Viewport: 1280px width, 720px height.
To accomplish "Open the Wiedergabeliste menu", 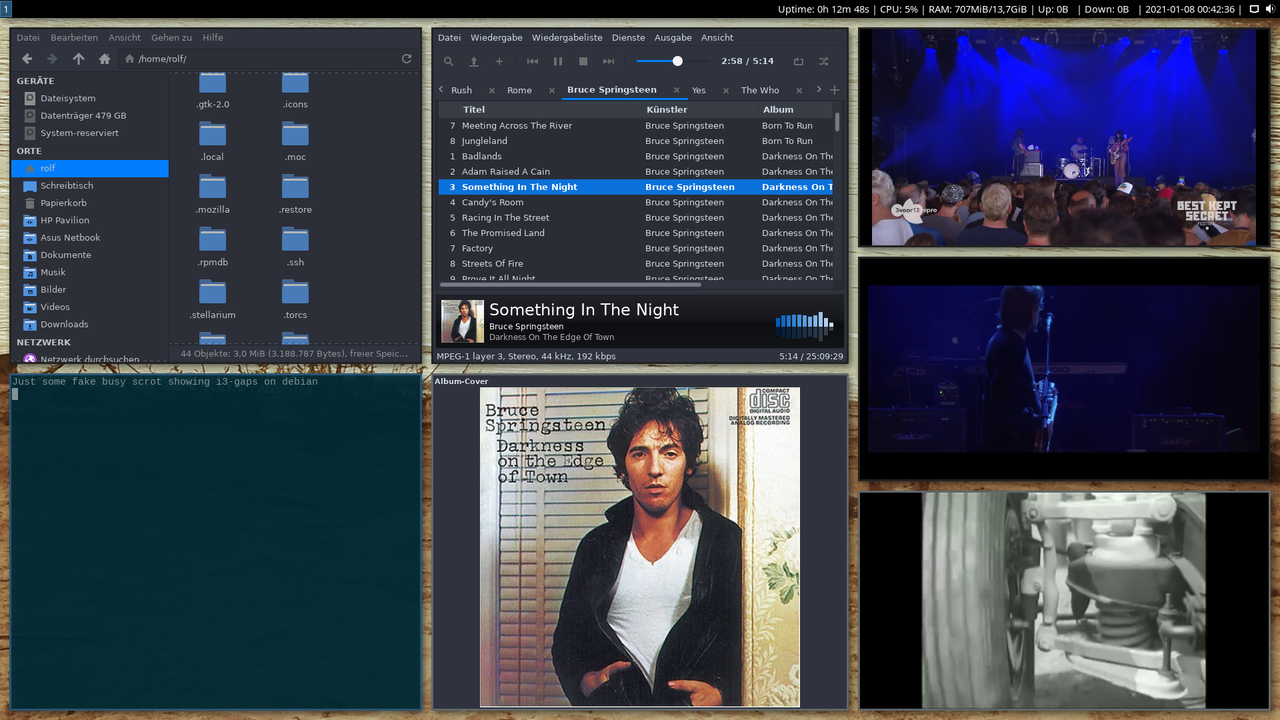I will (x=567, y=37).
